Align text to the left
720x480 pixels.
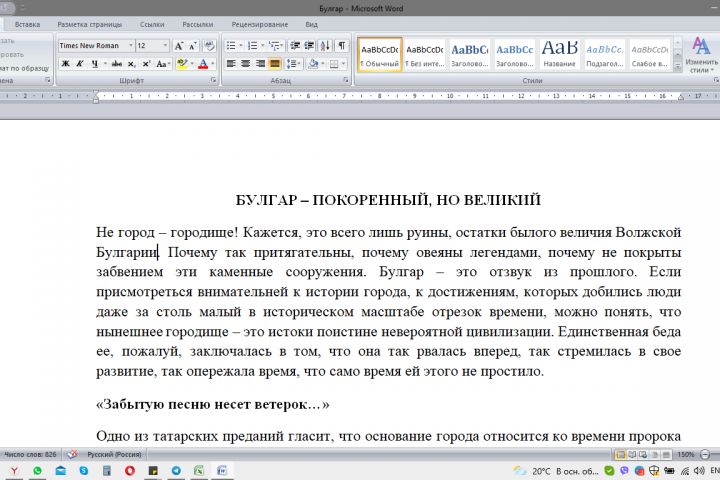tap(231, 64)
